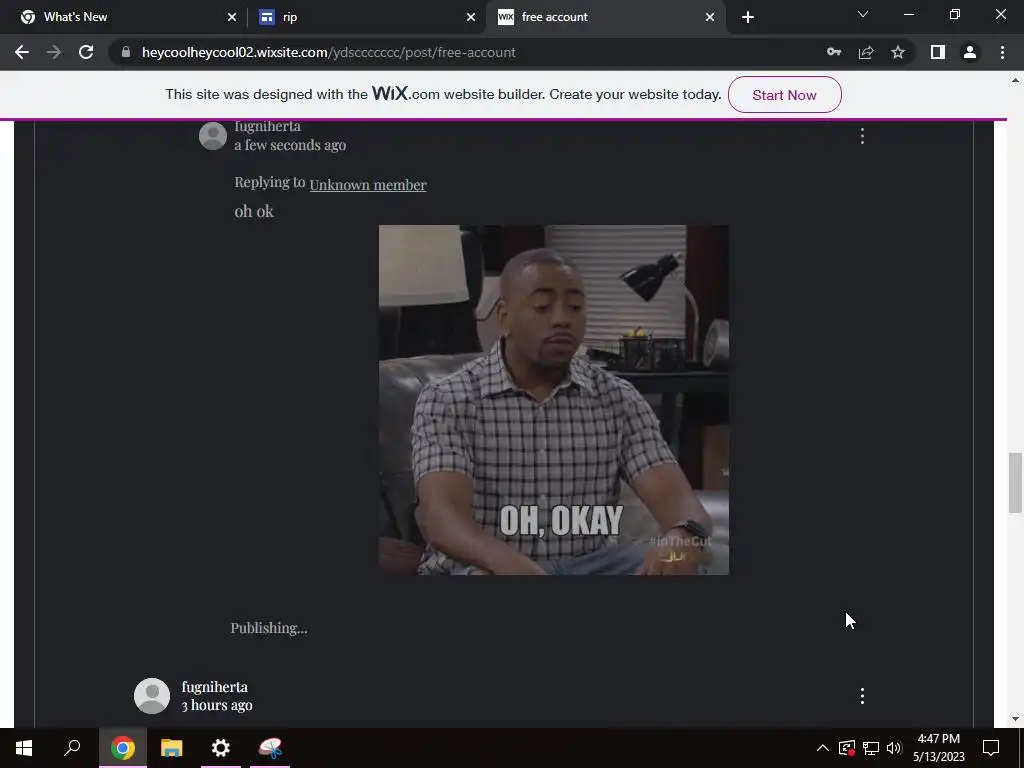Image resolution: width=1024 pixels, height=768 pixels.
Task: Open Snipping tool taskbar icon
Action: [x=270, y=748]
